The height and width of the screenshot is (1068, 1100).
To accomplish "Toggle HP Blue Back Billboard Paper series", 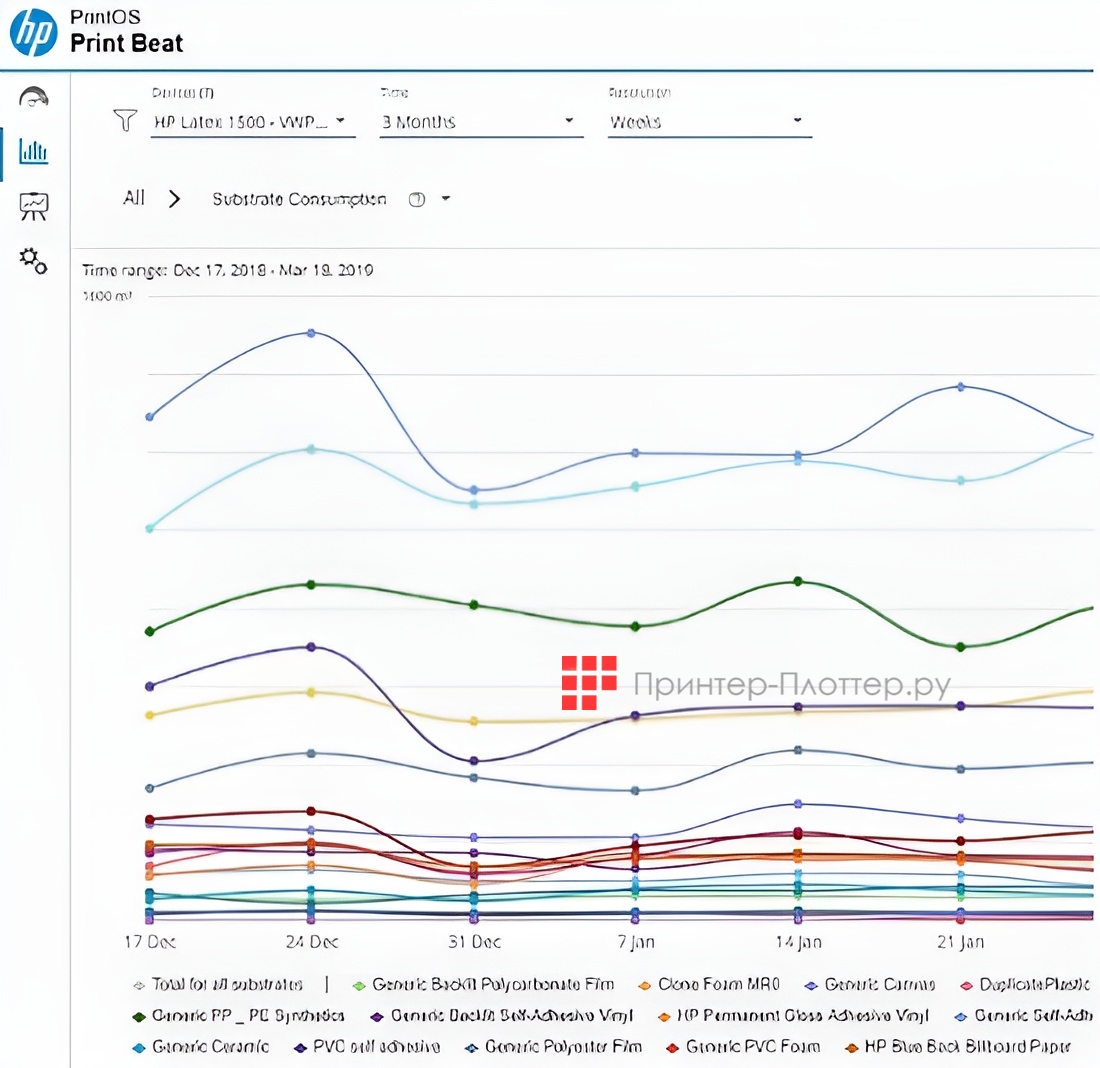I will pyautogui.click(x=965, y=1046).
